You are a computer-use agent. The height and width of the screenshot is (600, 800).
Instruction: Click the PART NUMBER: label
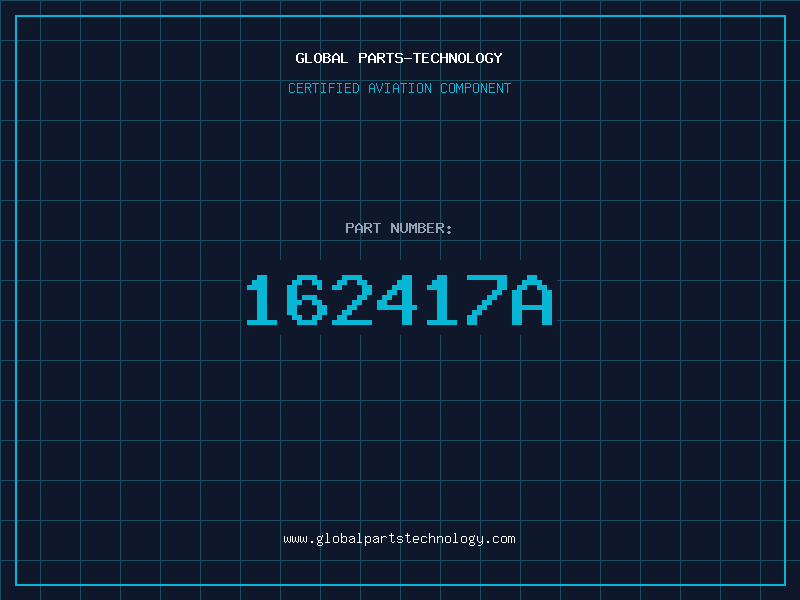pos(399,228)
